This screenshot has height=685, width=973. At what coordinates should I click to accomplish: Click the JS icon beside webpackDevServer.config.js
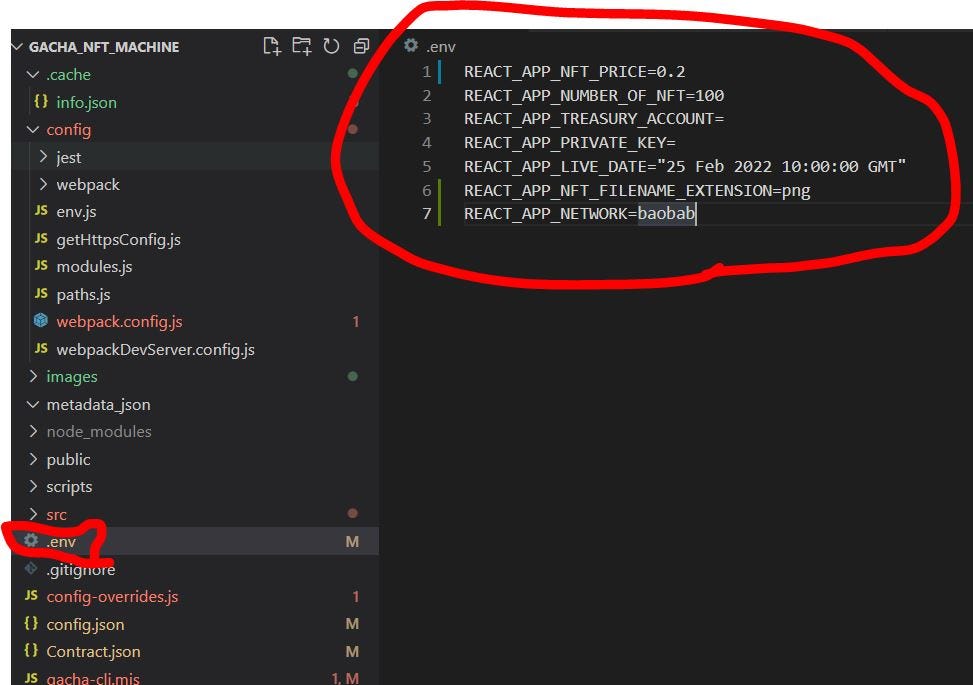[41, 349]
